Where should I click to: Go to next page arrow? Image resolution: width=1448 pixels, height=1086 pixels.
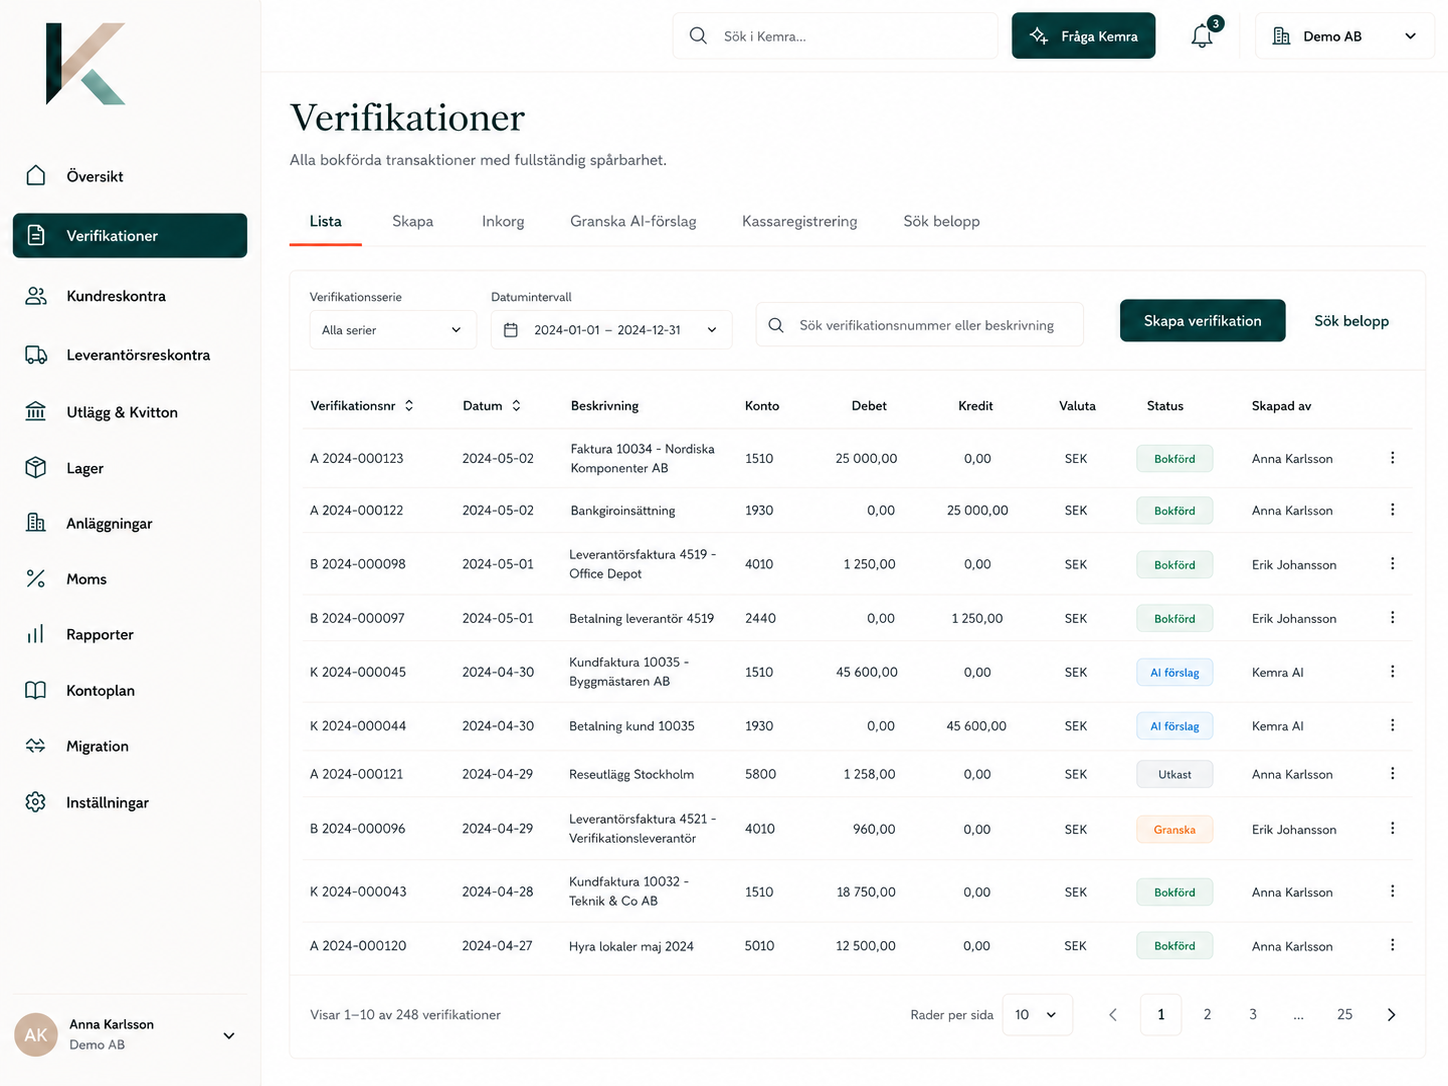click(x=1391, y=1015)
